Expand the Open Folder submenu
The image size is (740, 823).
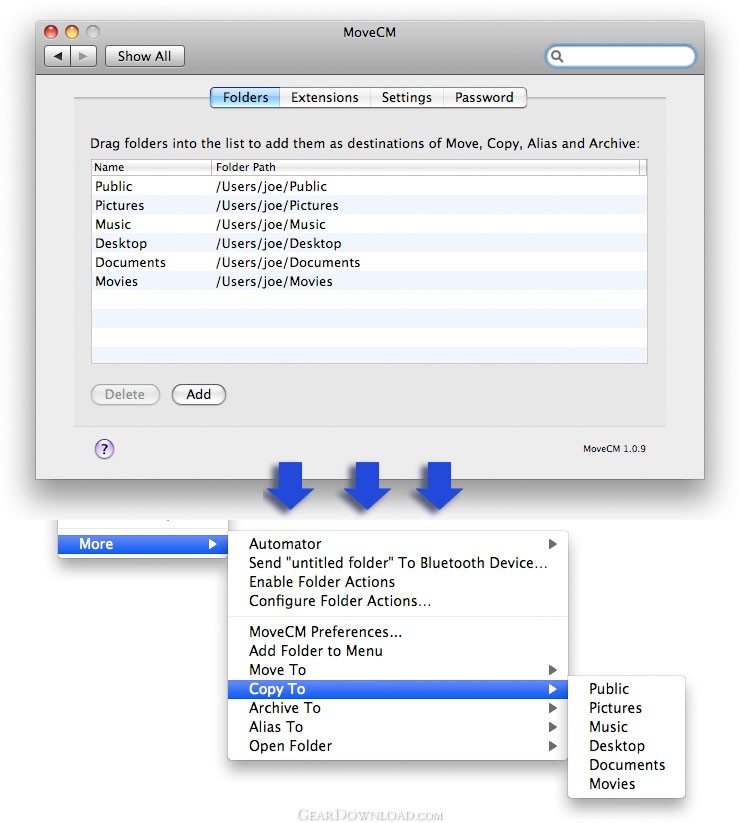point(398,745)
